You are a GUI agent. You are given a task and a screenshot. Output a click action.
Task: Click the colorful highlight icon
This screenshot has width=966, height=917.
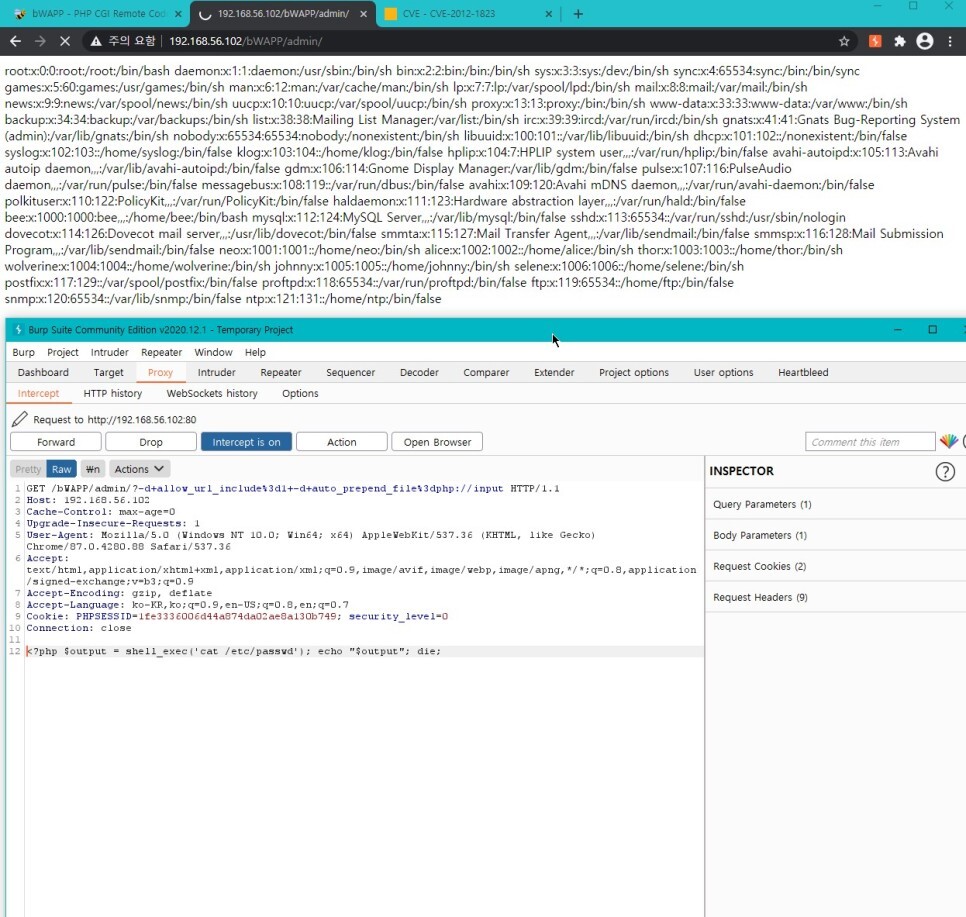coord(949,441)
